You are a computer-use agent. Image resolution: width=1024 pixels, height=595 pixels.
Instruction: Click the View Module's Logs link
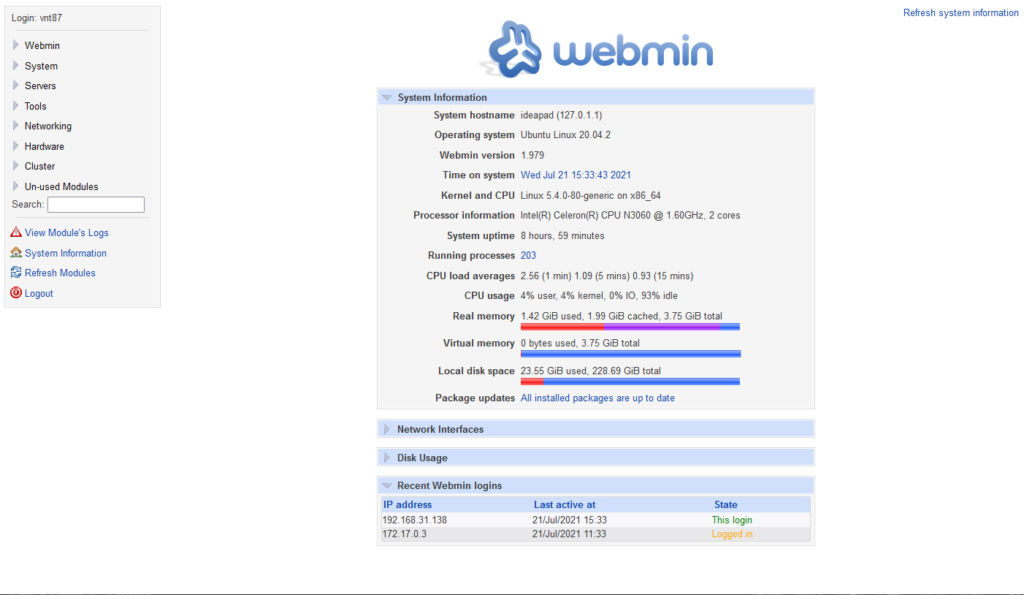pos(67,233)
